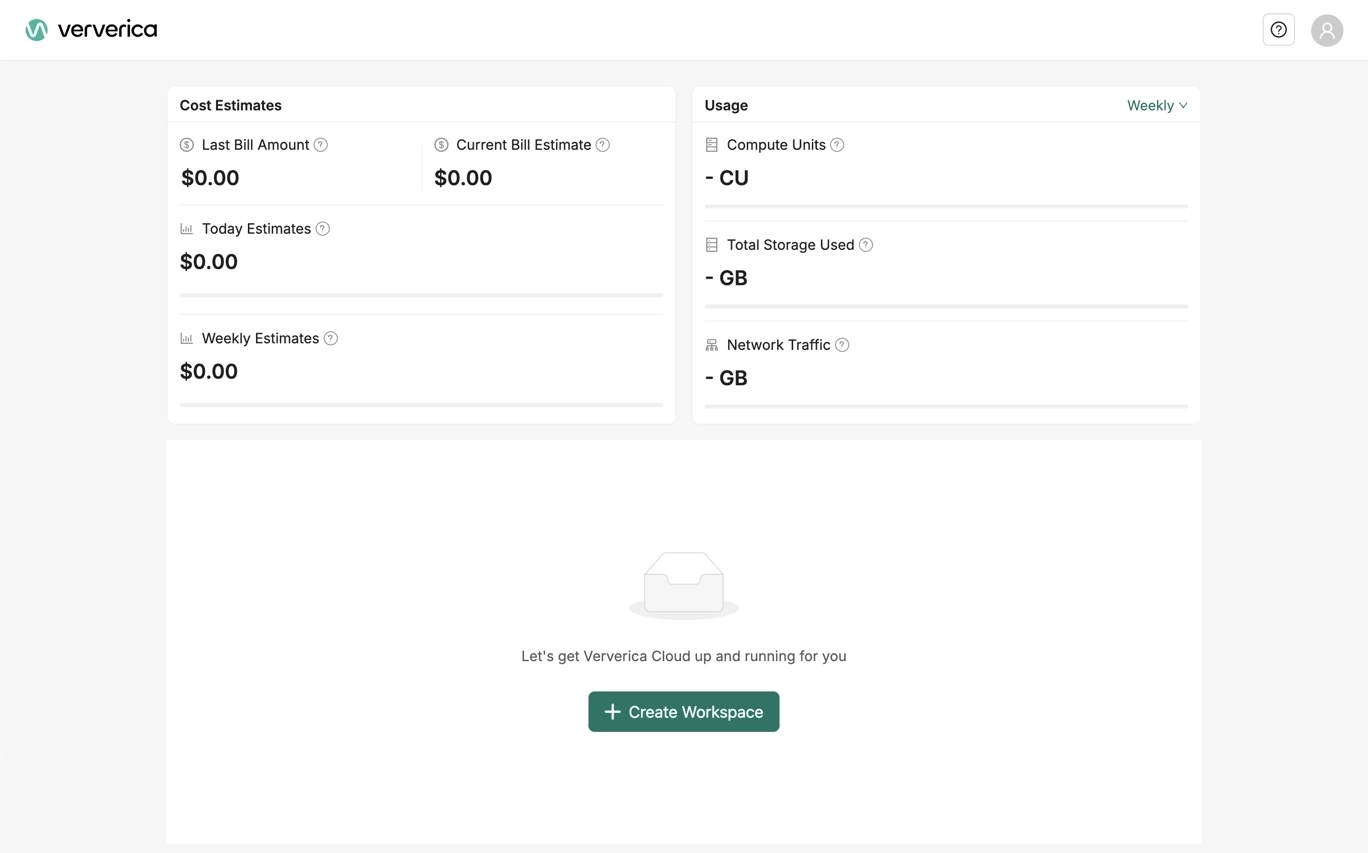This screenshot has height=853, width=1368.
Task: Click help tooltip next to Compute Units
Action: click(x=837, y=145)
